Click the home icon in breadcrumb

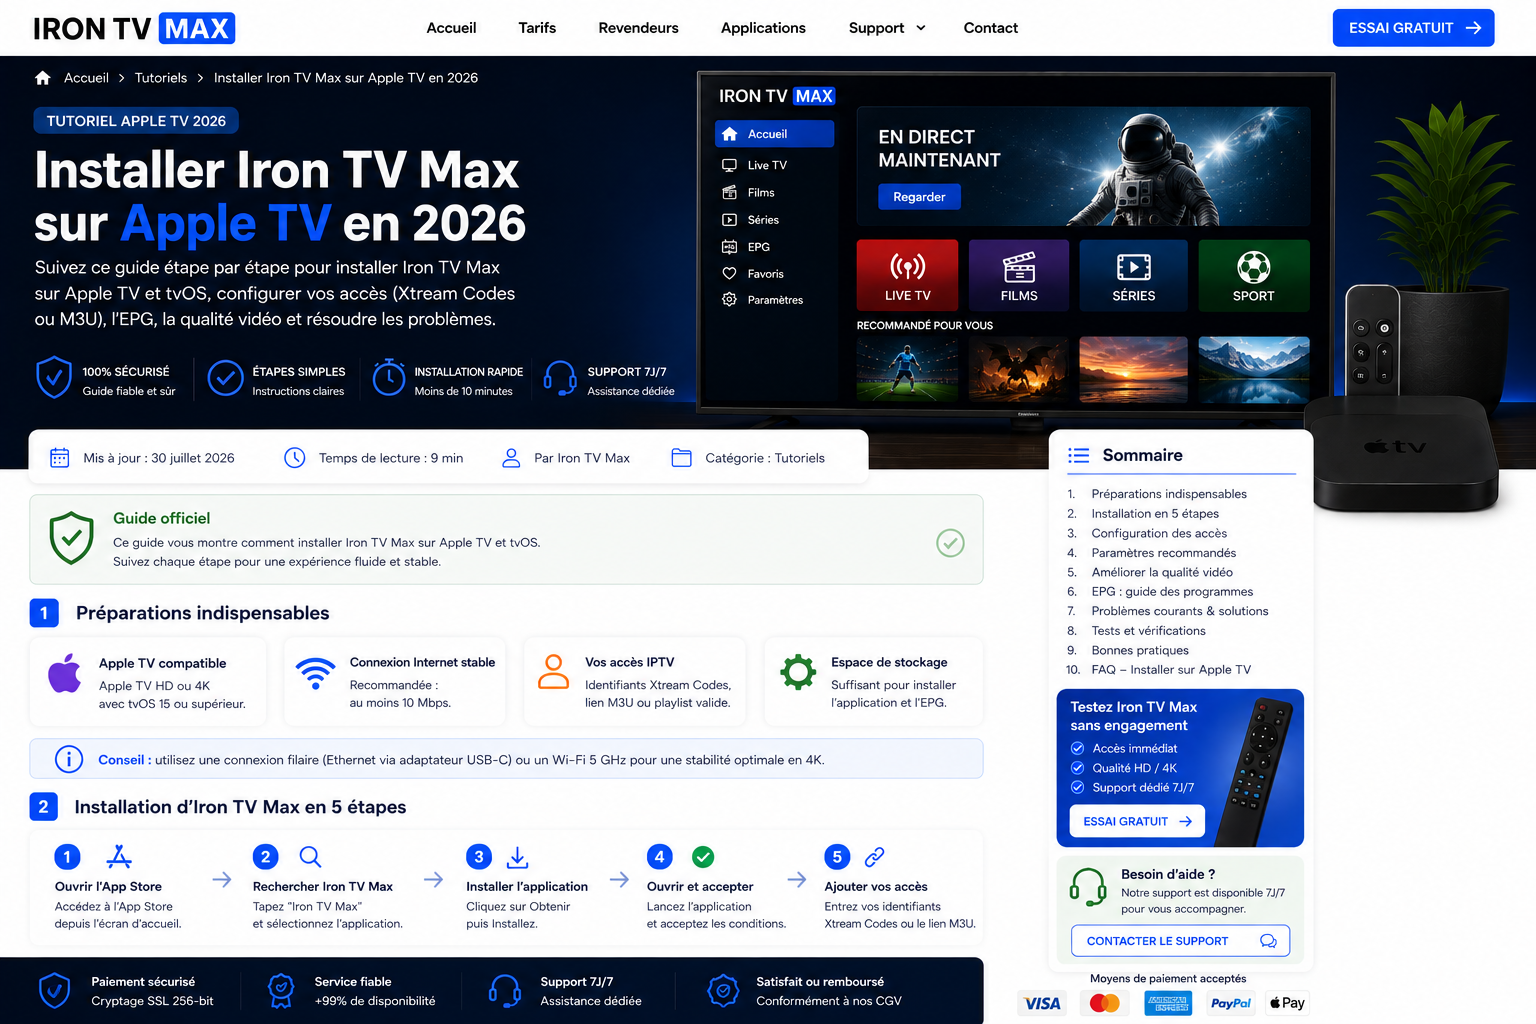(42, 78)
